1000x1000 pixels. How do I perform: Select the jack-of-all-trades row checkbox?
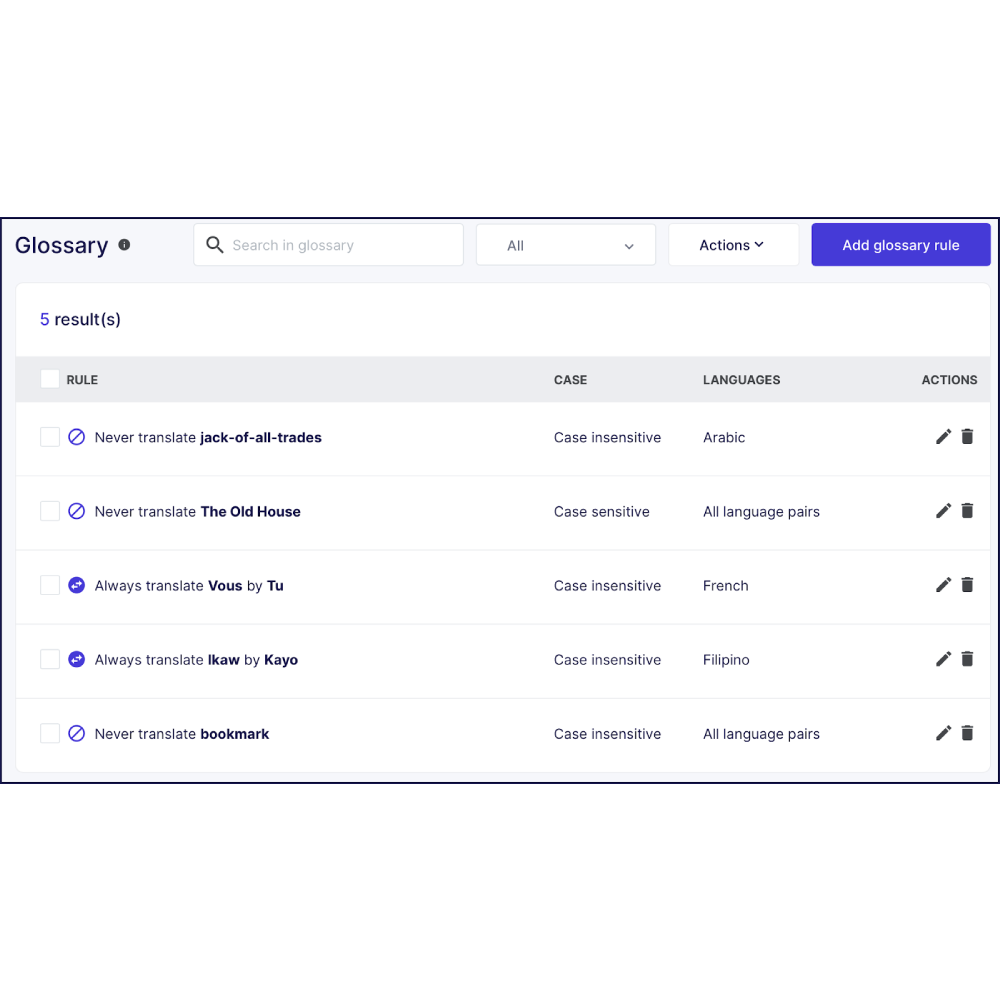50,436
